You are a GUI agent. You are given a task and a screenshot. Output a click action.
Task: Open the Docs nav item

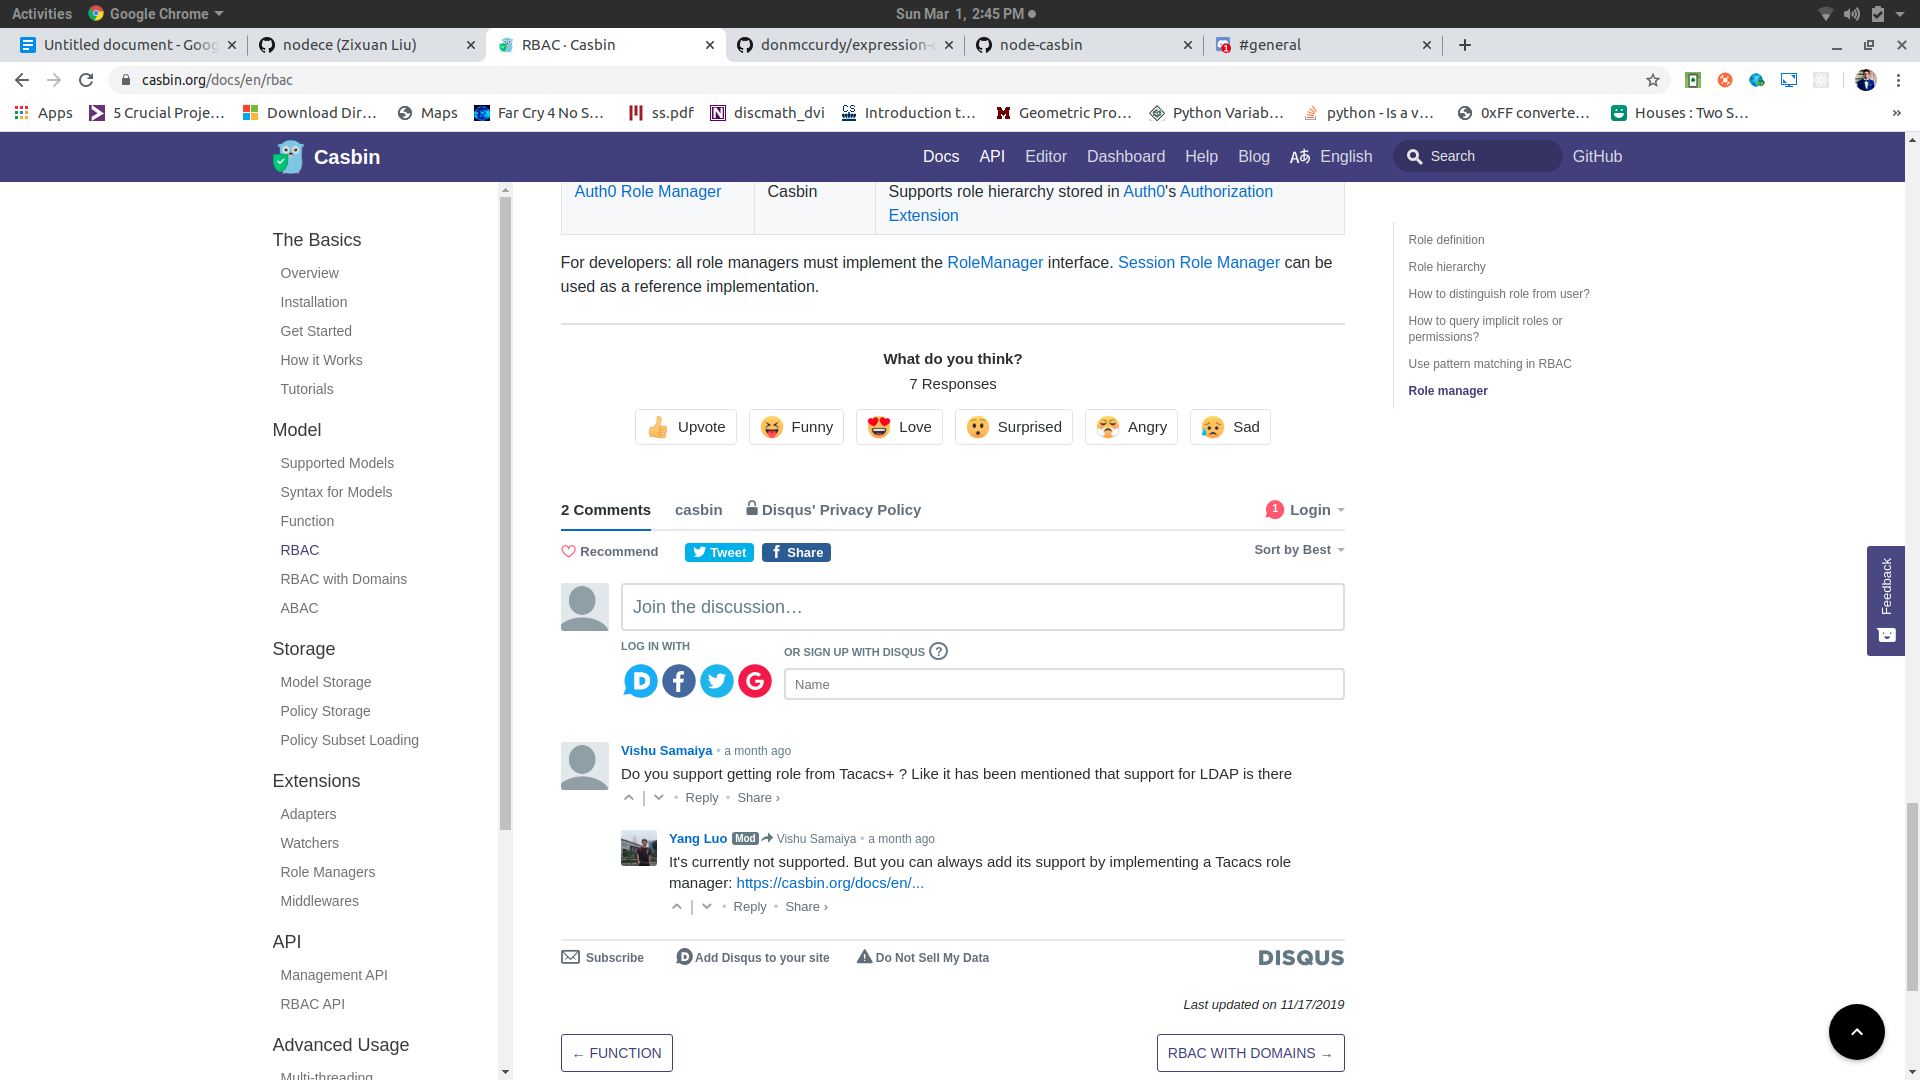point(941,157)
